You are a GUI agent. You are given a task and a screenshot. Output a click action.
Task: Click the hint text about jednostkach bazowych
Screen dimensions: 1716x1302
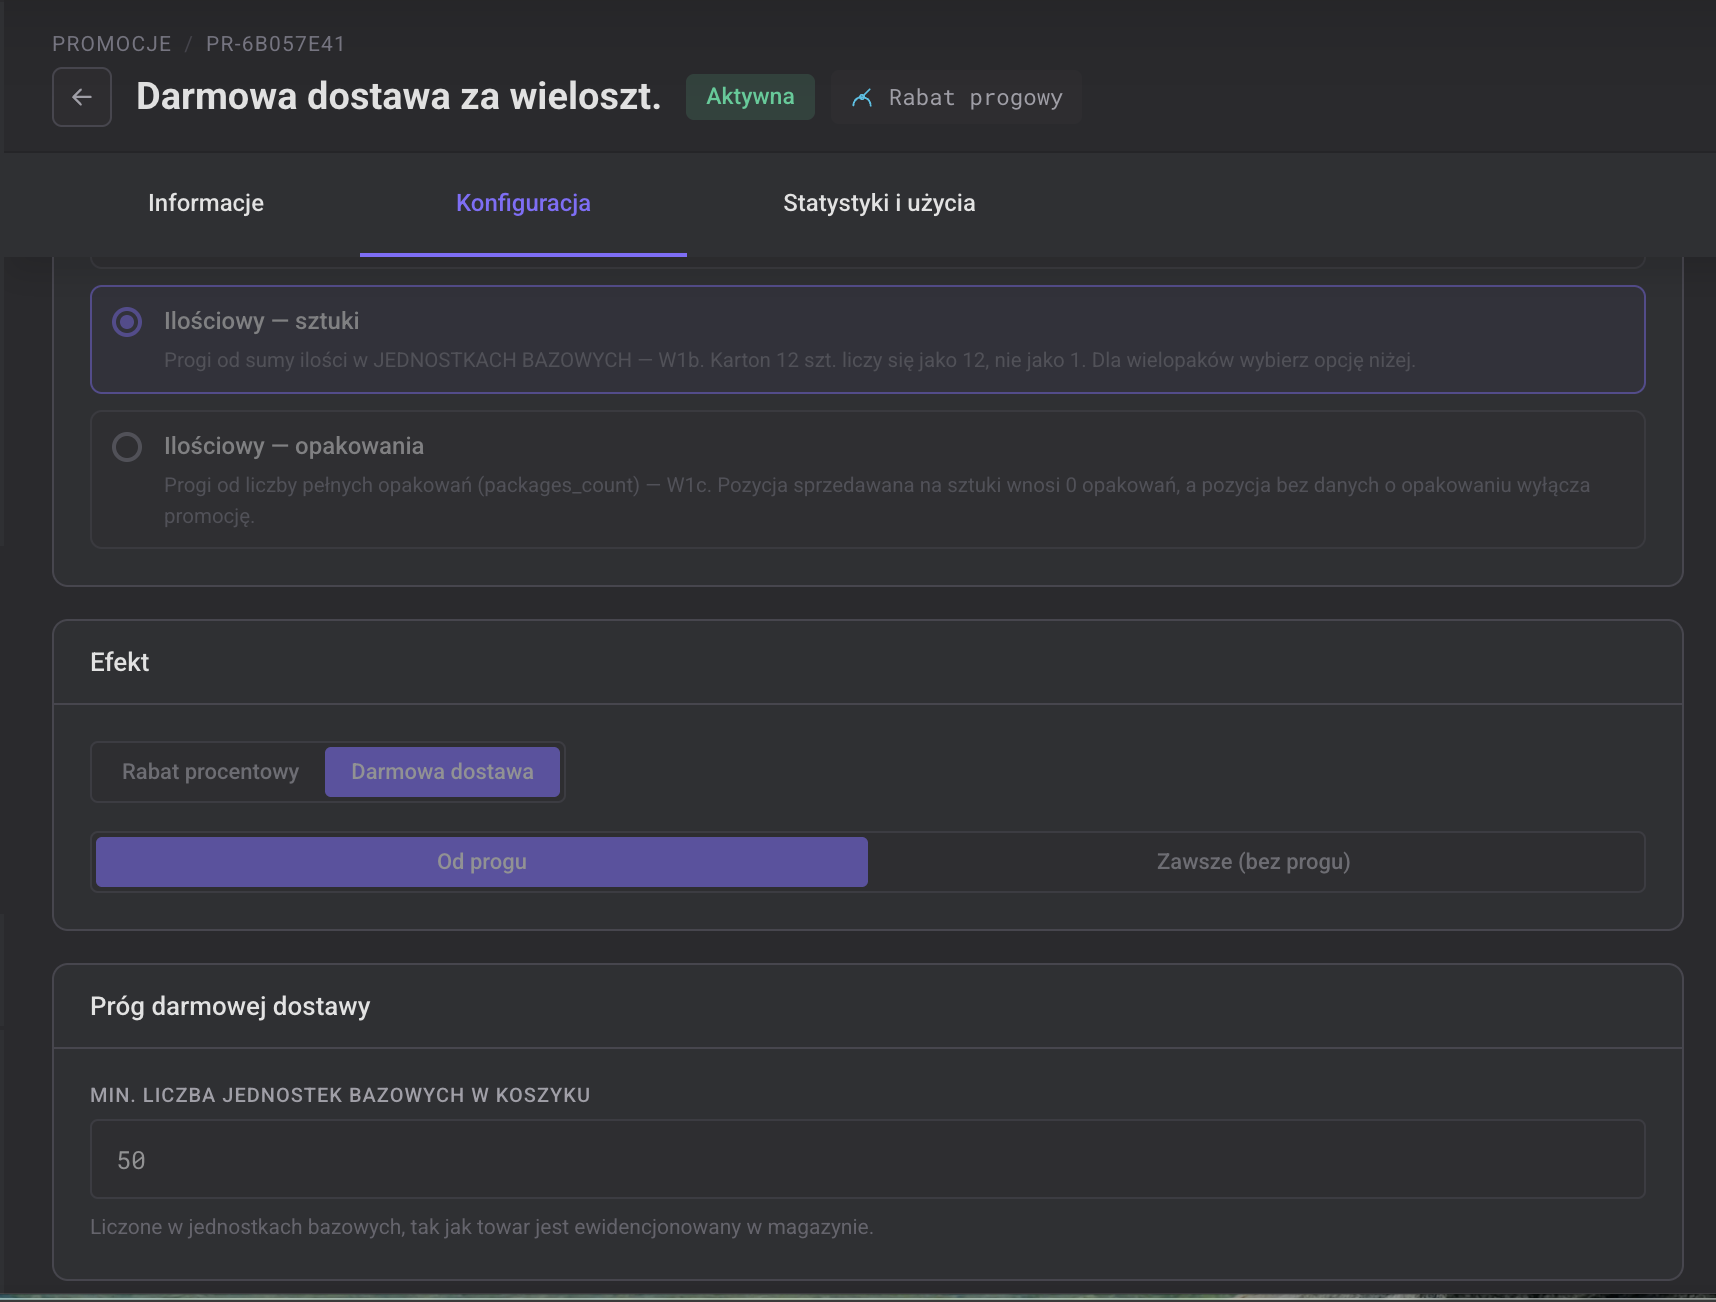pos(482,1227)
